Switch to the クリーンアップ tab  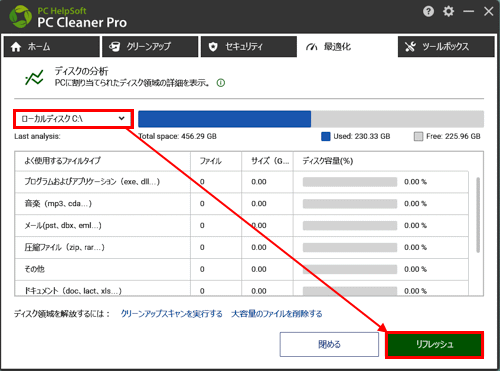pyautogui.click(x=150, y=47)
